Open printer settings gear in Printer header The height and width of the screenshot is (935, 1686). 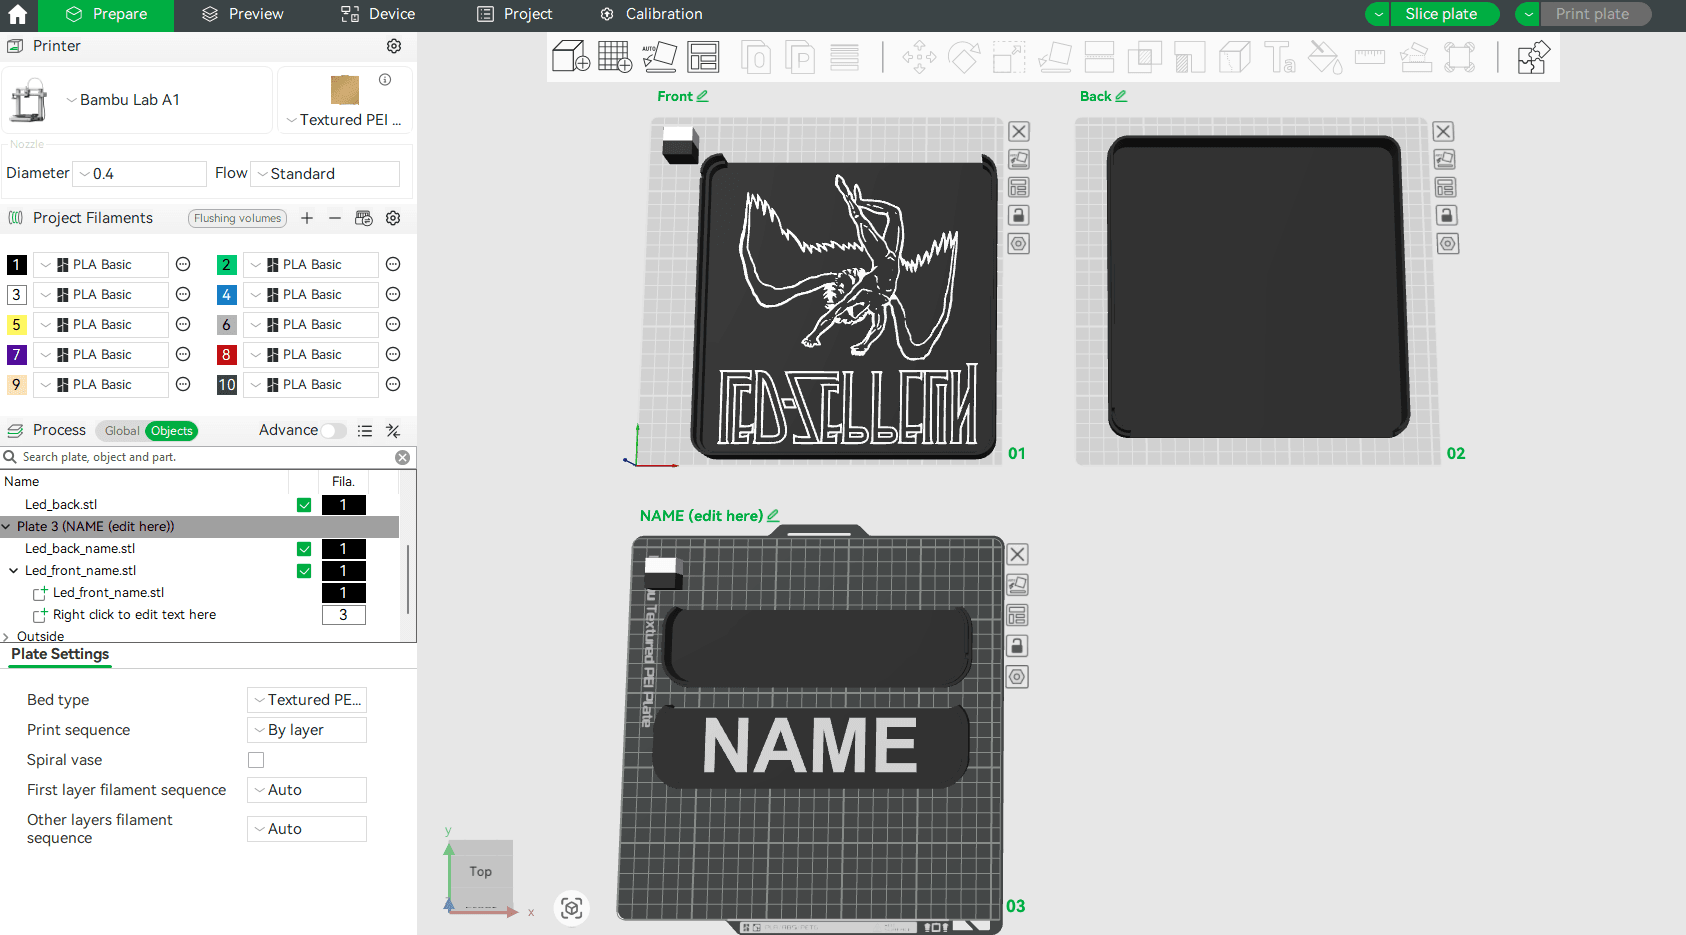394,46
